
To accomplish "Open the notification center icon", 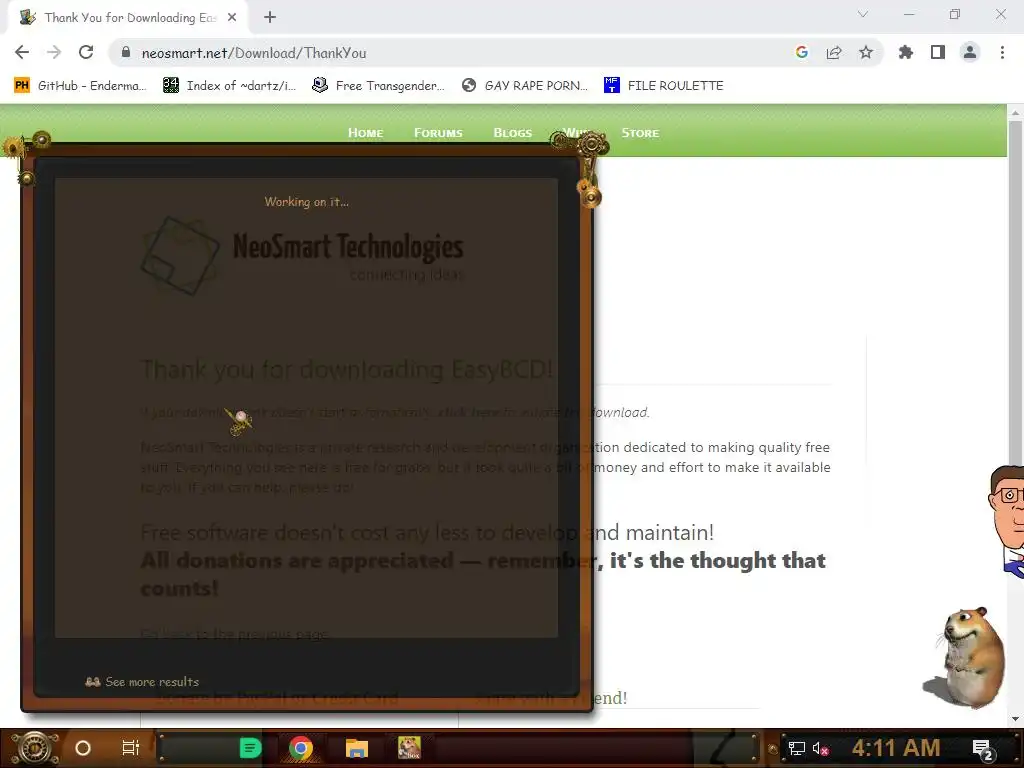I will coord(983,749).
